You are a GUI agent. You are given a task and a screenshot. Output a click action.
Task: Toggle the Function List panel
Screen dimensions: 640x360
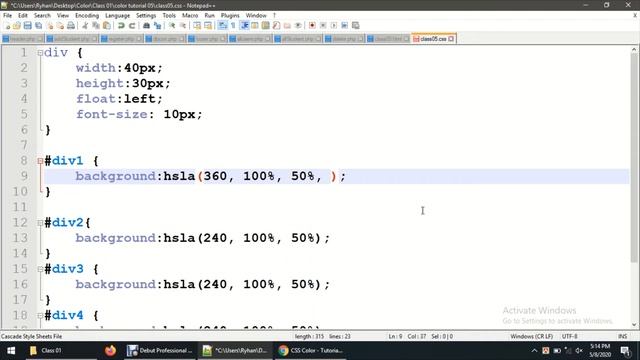click(x=276, y=26)
